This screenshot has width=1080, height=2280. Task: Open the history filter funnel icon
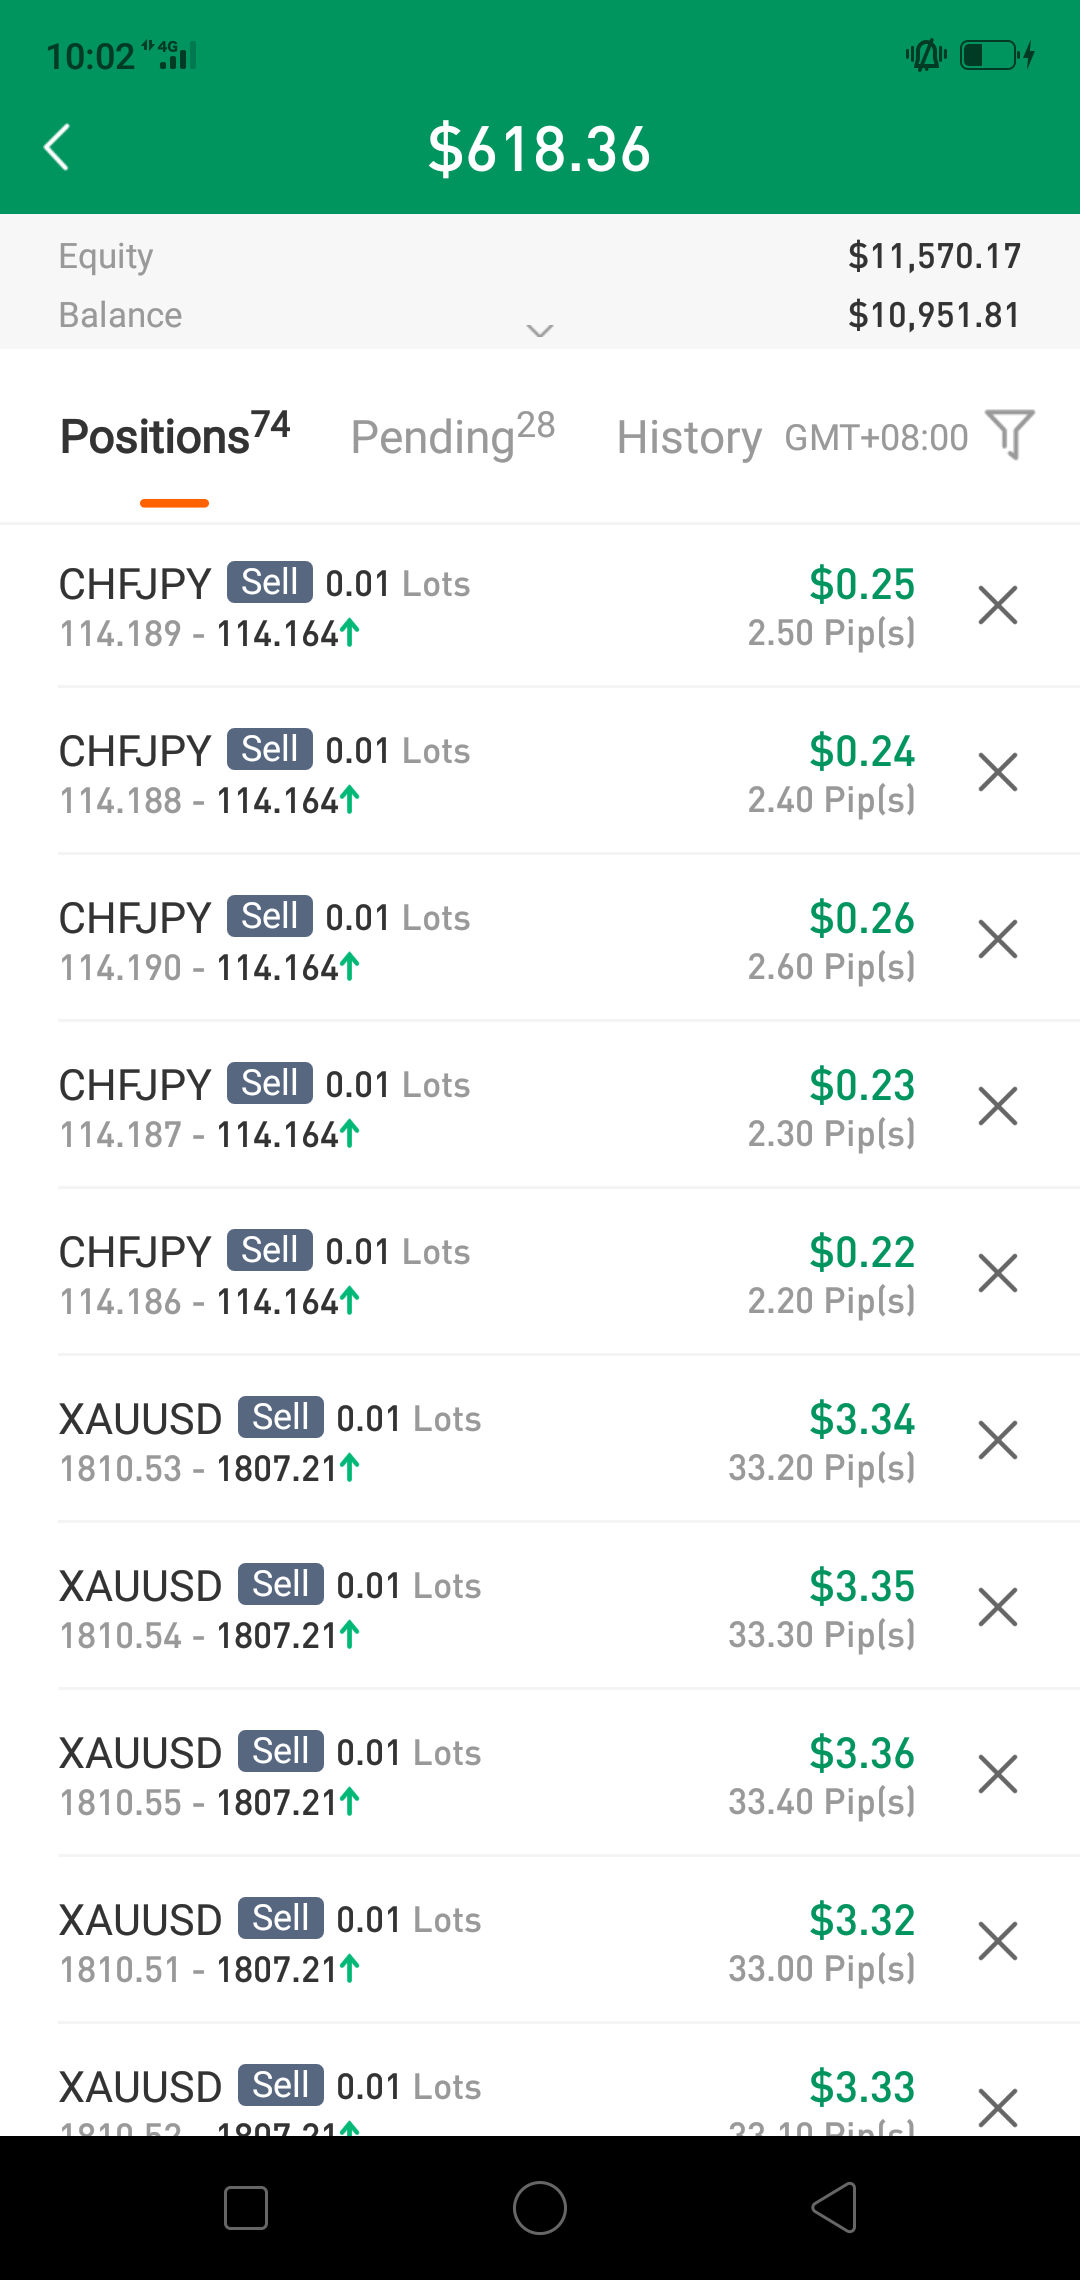(1009, 434)
